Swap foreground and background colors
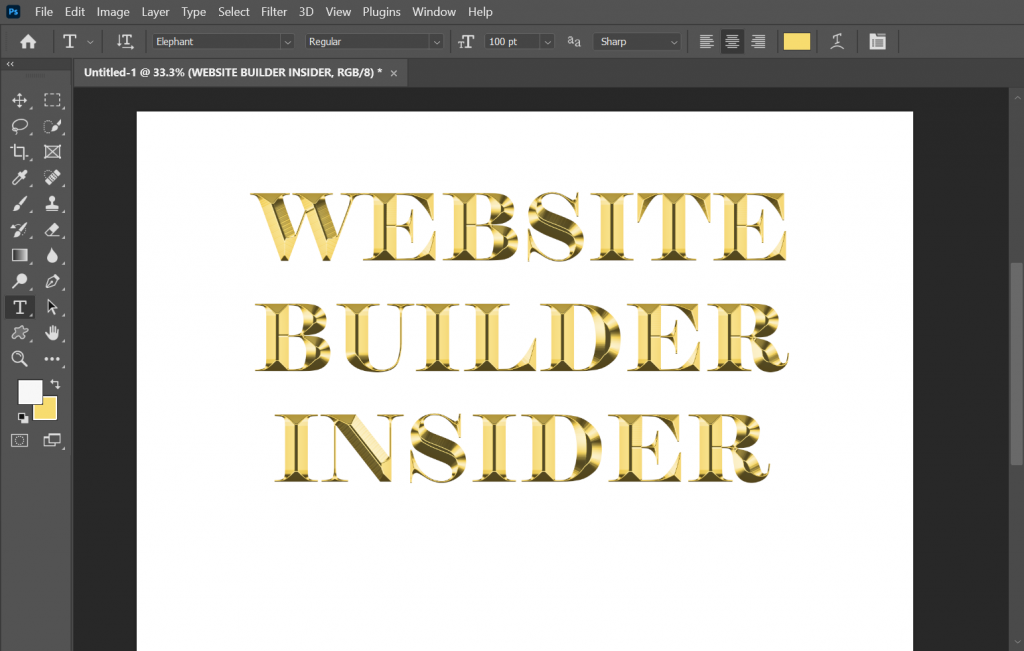The width and height of the screenshot is (1024, 651). click(57, 384)
